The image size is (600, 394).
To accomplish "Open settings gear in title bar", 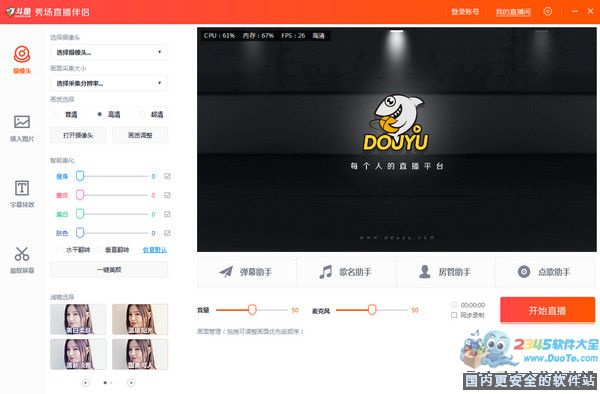I will click(x=548, y=11).
